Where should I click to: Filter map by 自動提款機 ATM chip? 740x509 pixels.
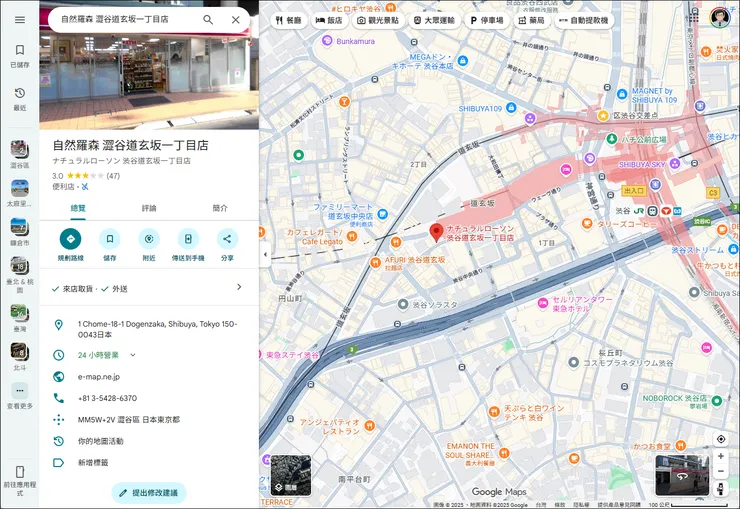pos(584,20)
